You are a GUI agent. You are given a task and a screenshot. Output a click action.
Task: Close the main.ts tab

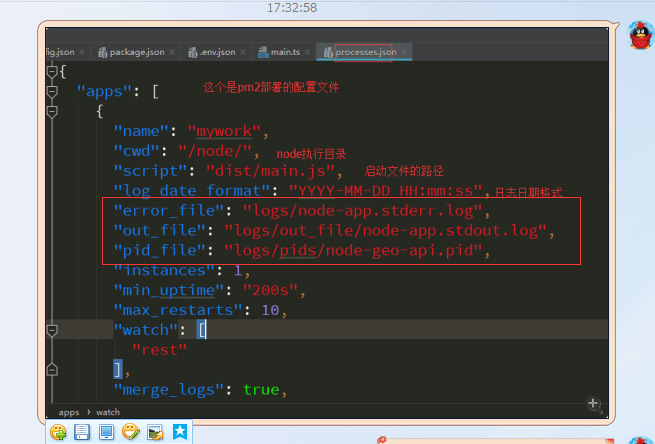coord(307,52)
